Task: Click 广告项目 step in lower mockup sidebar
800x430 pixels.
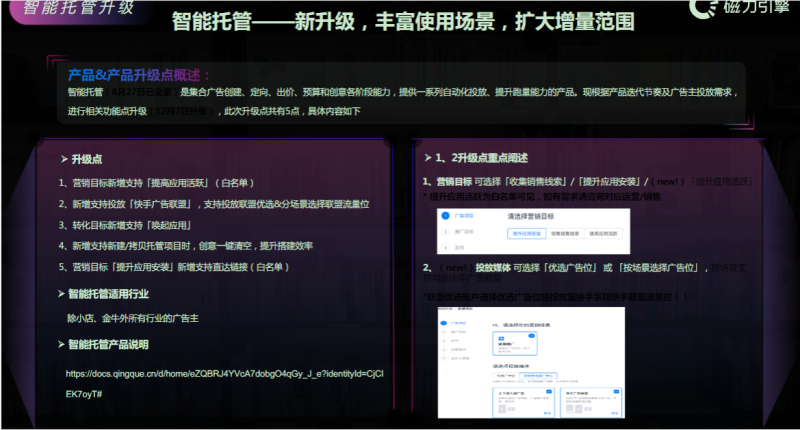Action: point(454,323)
